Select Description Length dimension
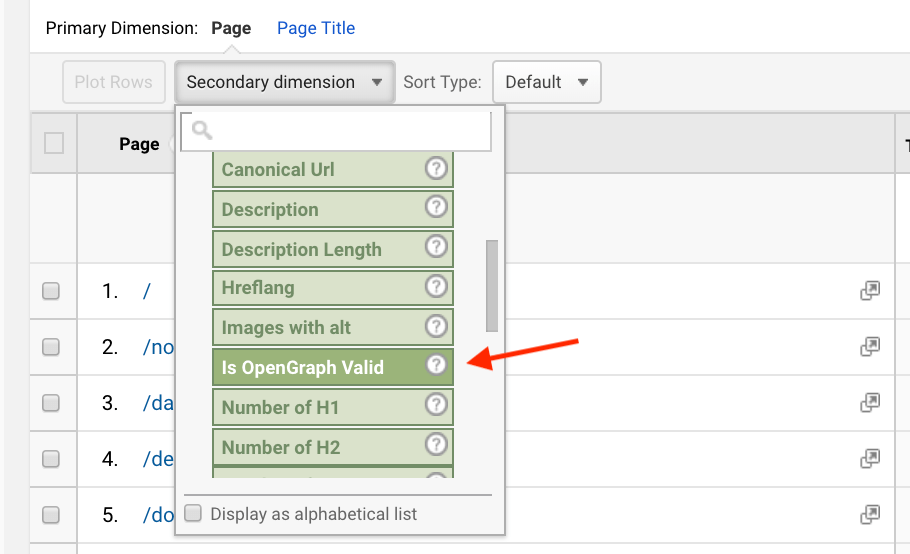The image size is (910, 554). click(333, 249)
